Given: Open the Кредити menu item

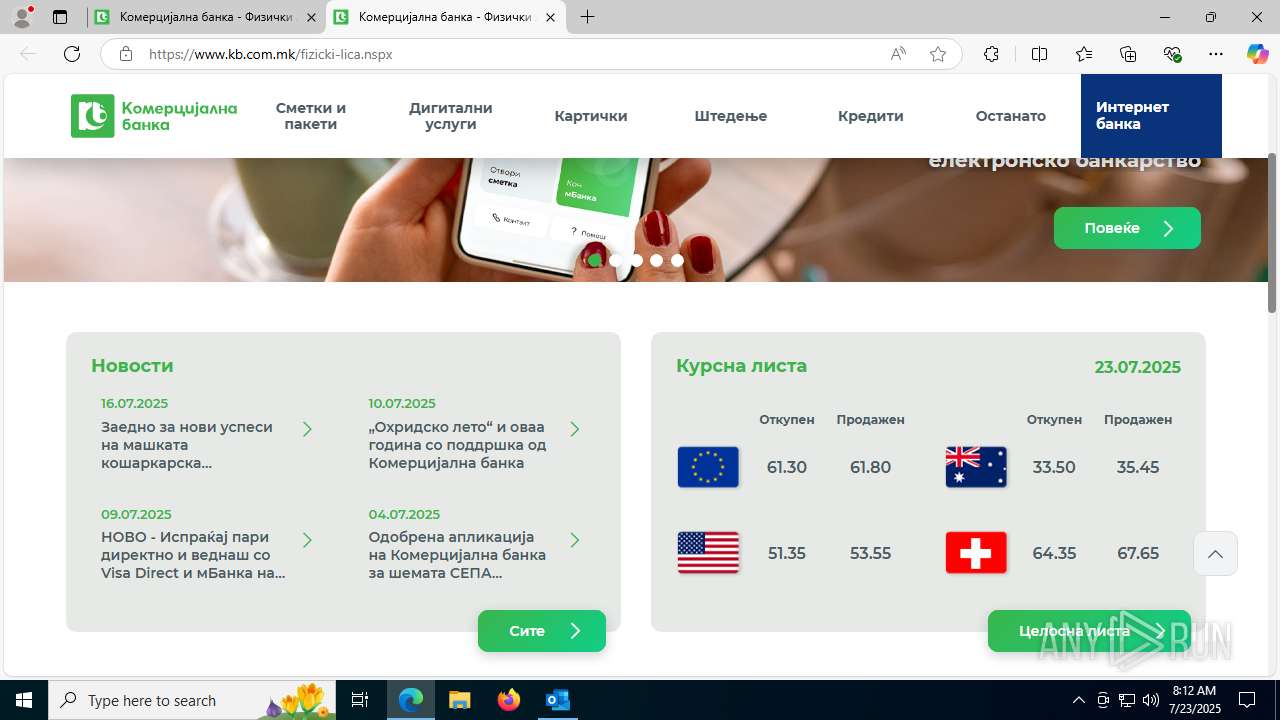Looking at the screenshot, I should click(871, 116).
